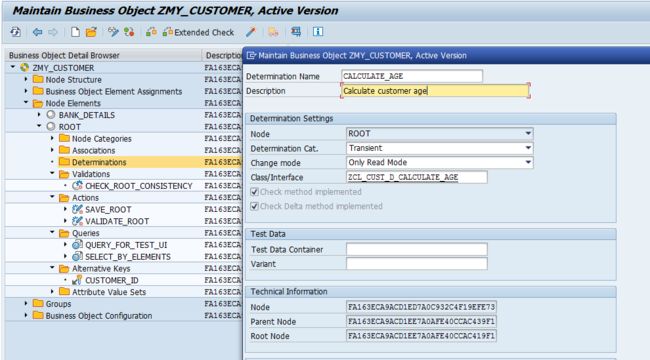This screenshot has height=360, width=650.
Task: Expand the Associations folder
Action: coord(52,150)
